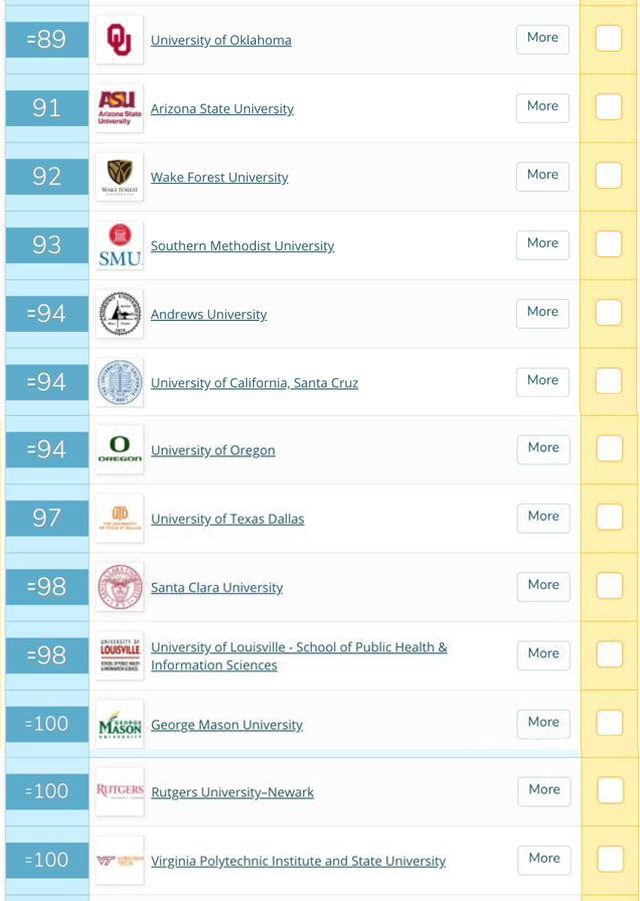Viewport: 640px width, 901px height.
Task: Expand More for University of Texas Dallas
Action: (543, 517)
